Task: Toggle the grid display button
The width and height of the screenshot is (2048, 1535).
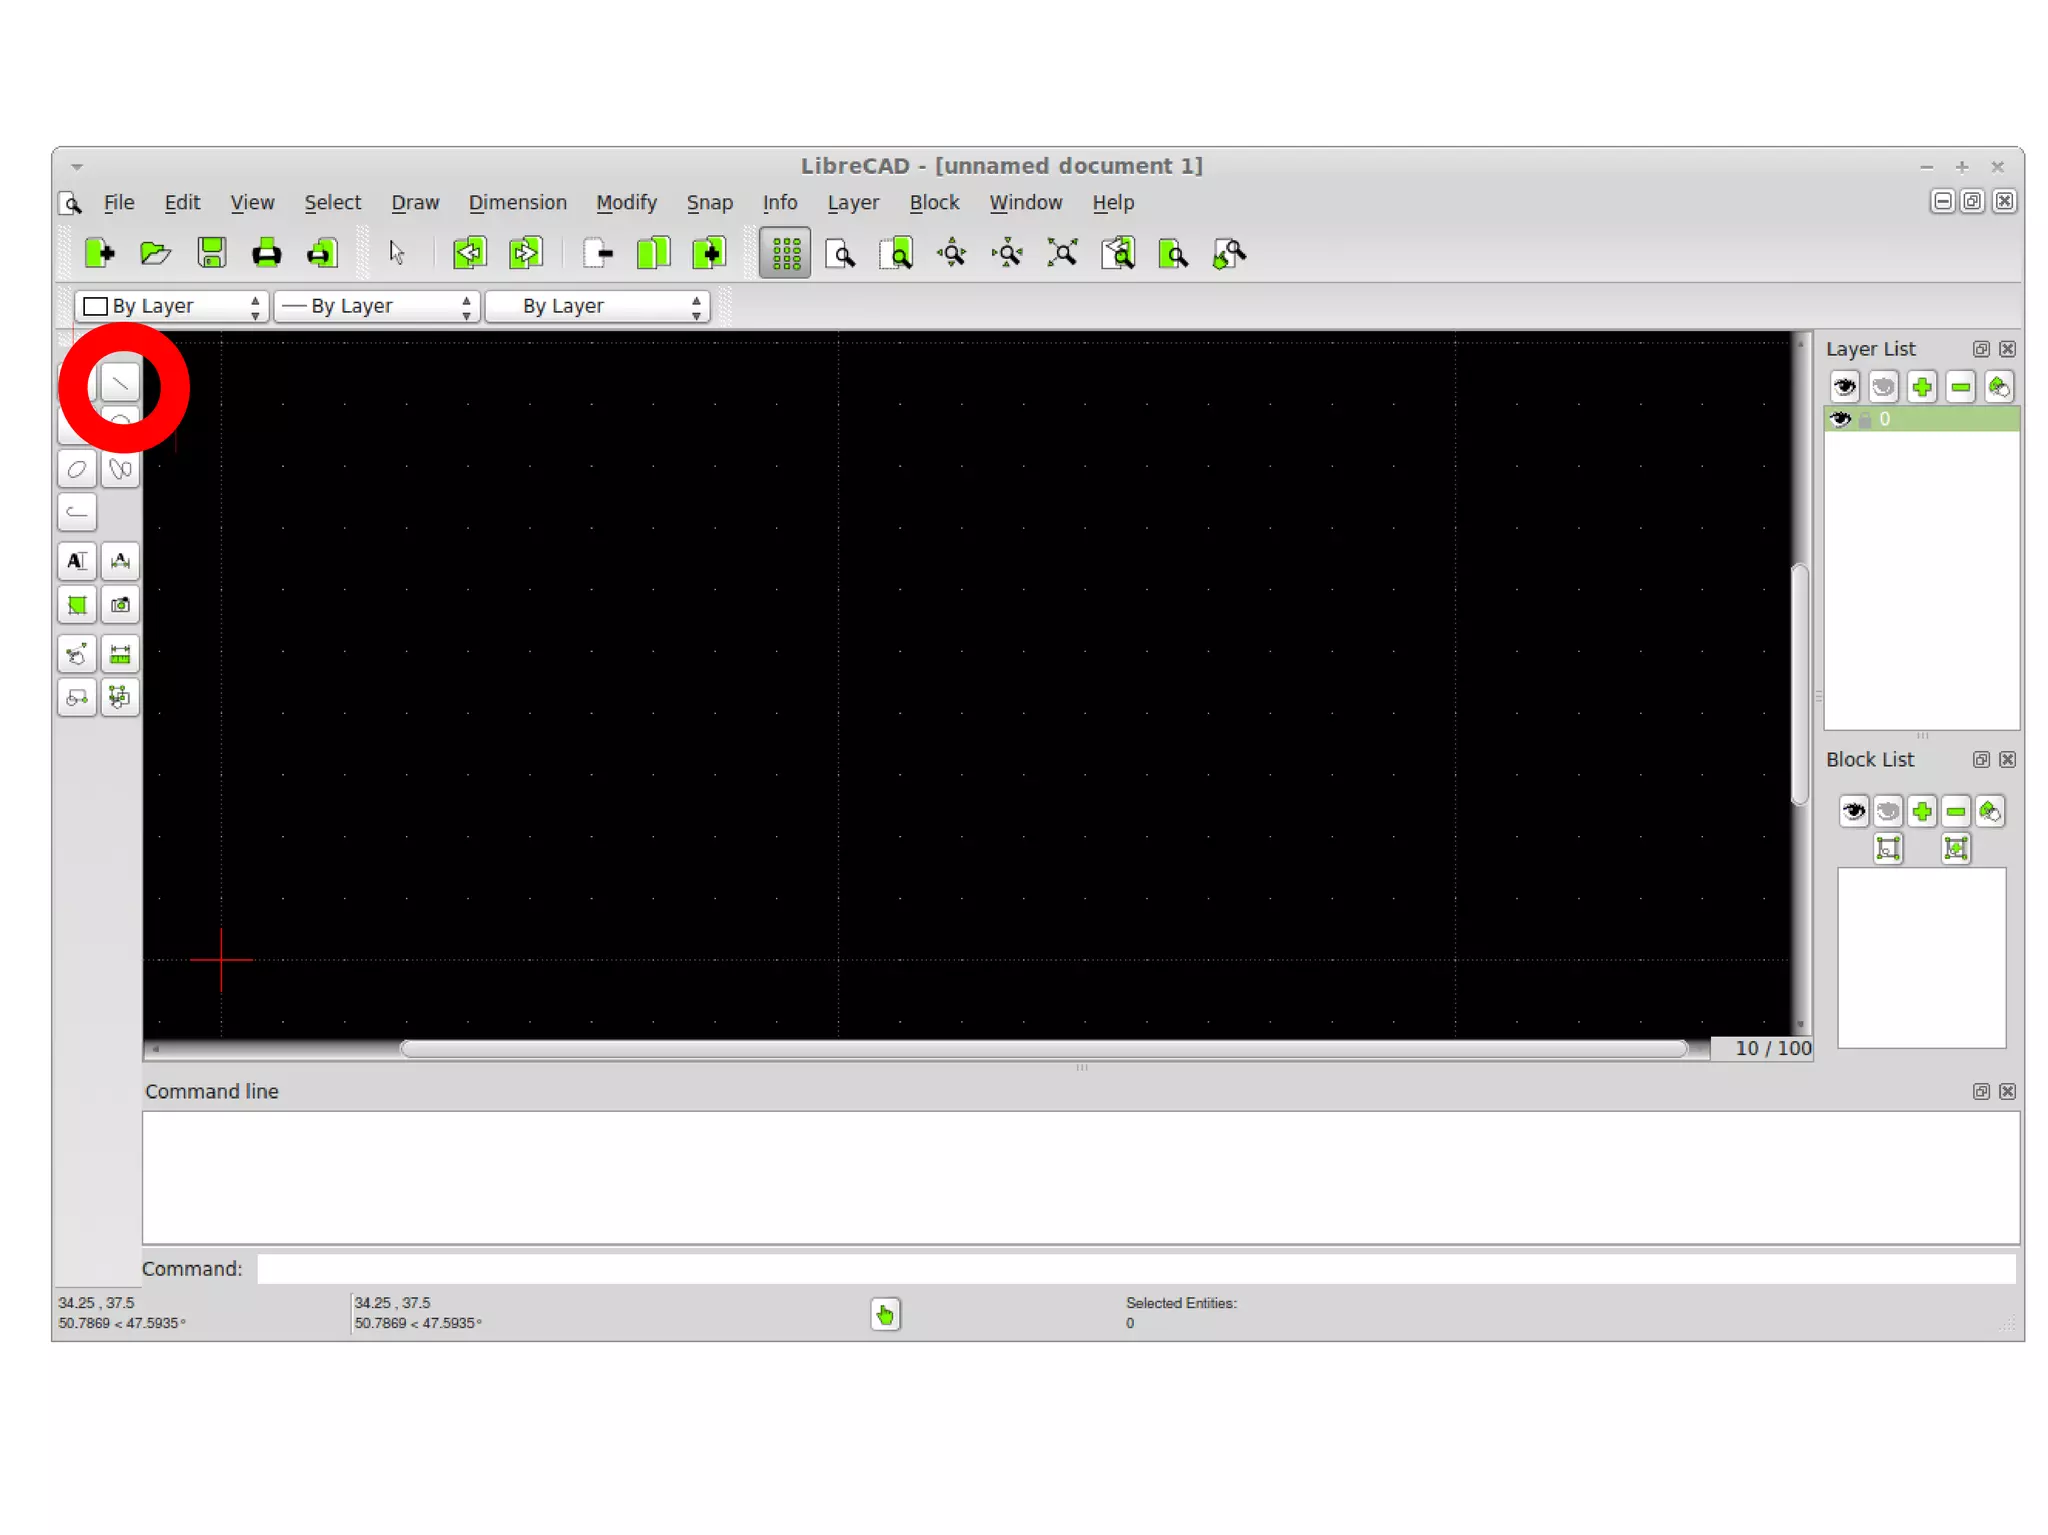Action: 785,254
